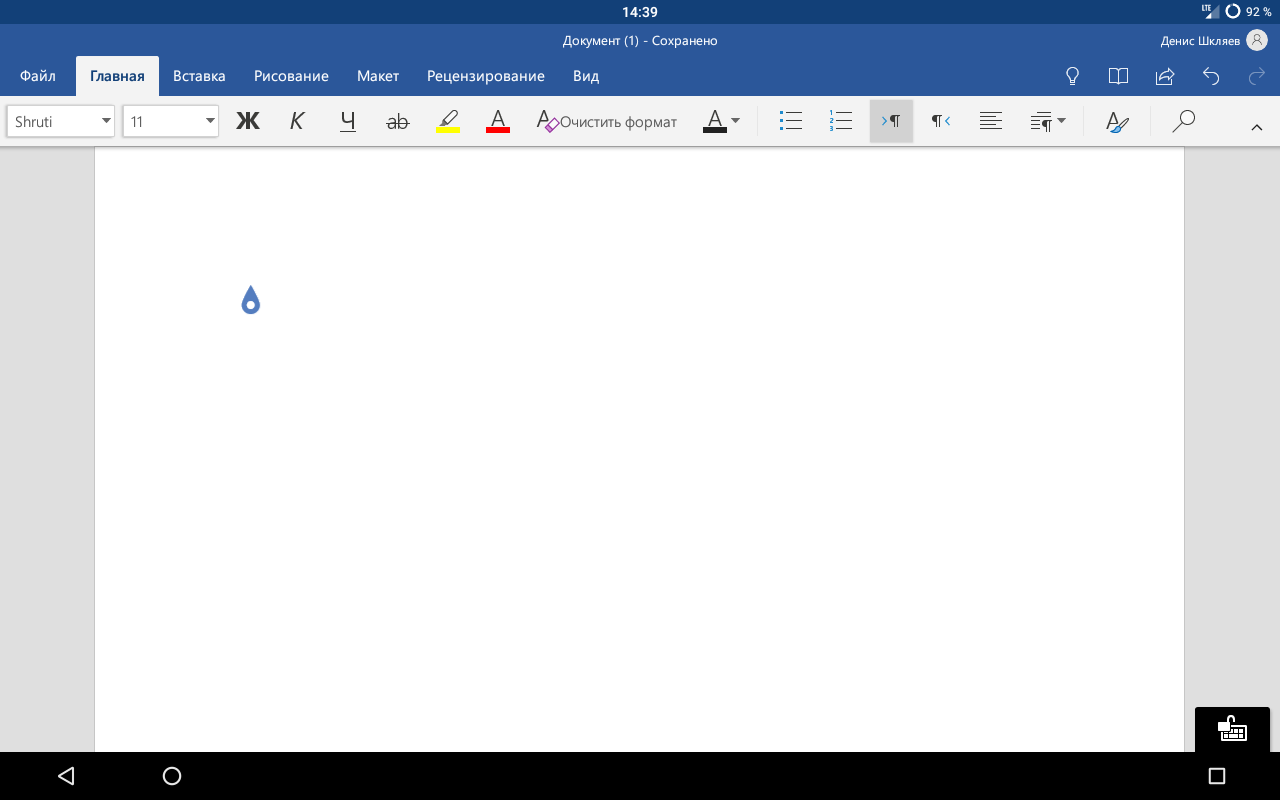This screenshot has height=800, width=1280.
Task: Open text styles gallery icon
Action: coord(1117,121)
